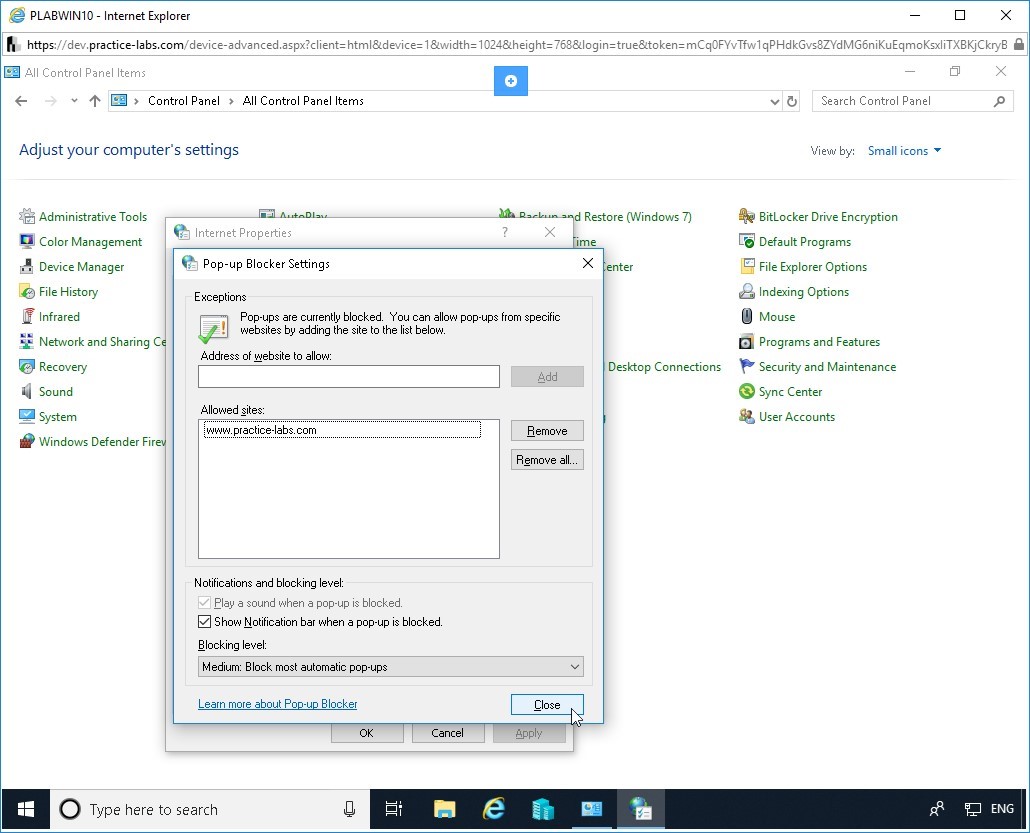
Task: Click OK in Internet Properties
Action: 367,733
